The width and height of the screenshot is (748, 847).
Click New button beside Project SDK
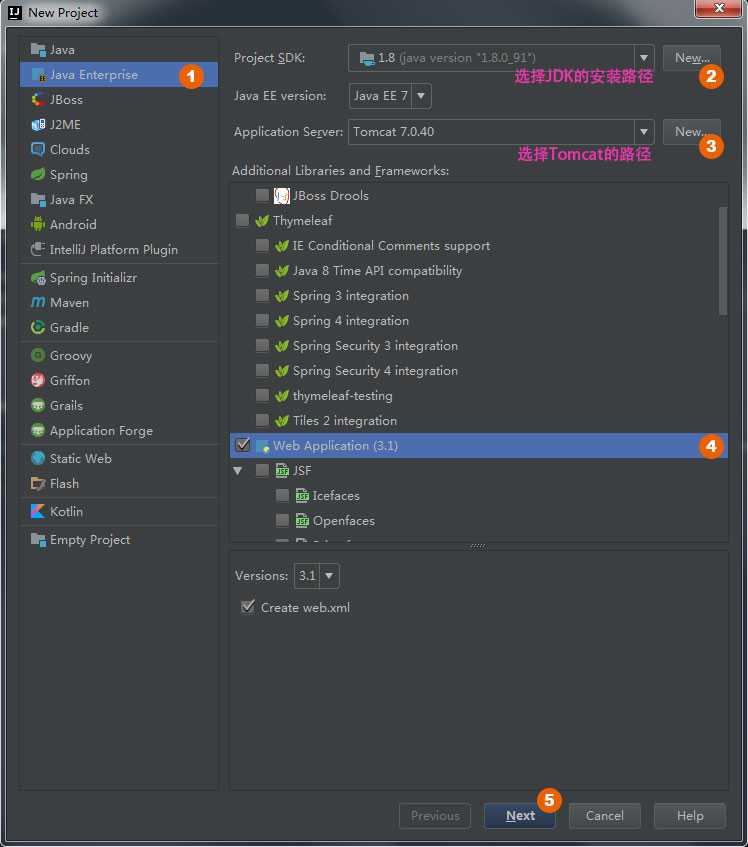[691, 58]
